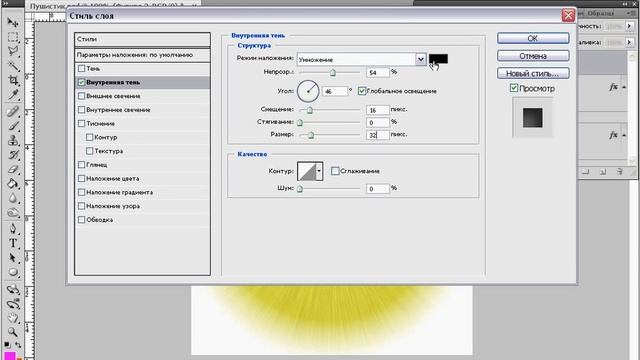This screenshot has height=360, width=640.
Task: Open fill (Заливка) arrow in Layers panel
Action: click(x=629, y=42)
